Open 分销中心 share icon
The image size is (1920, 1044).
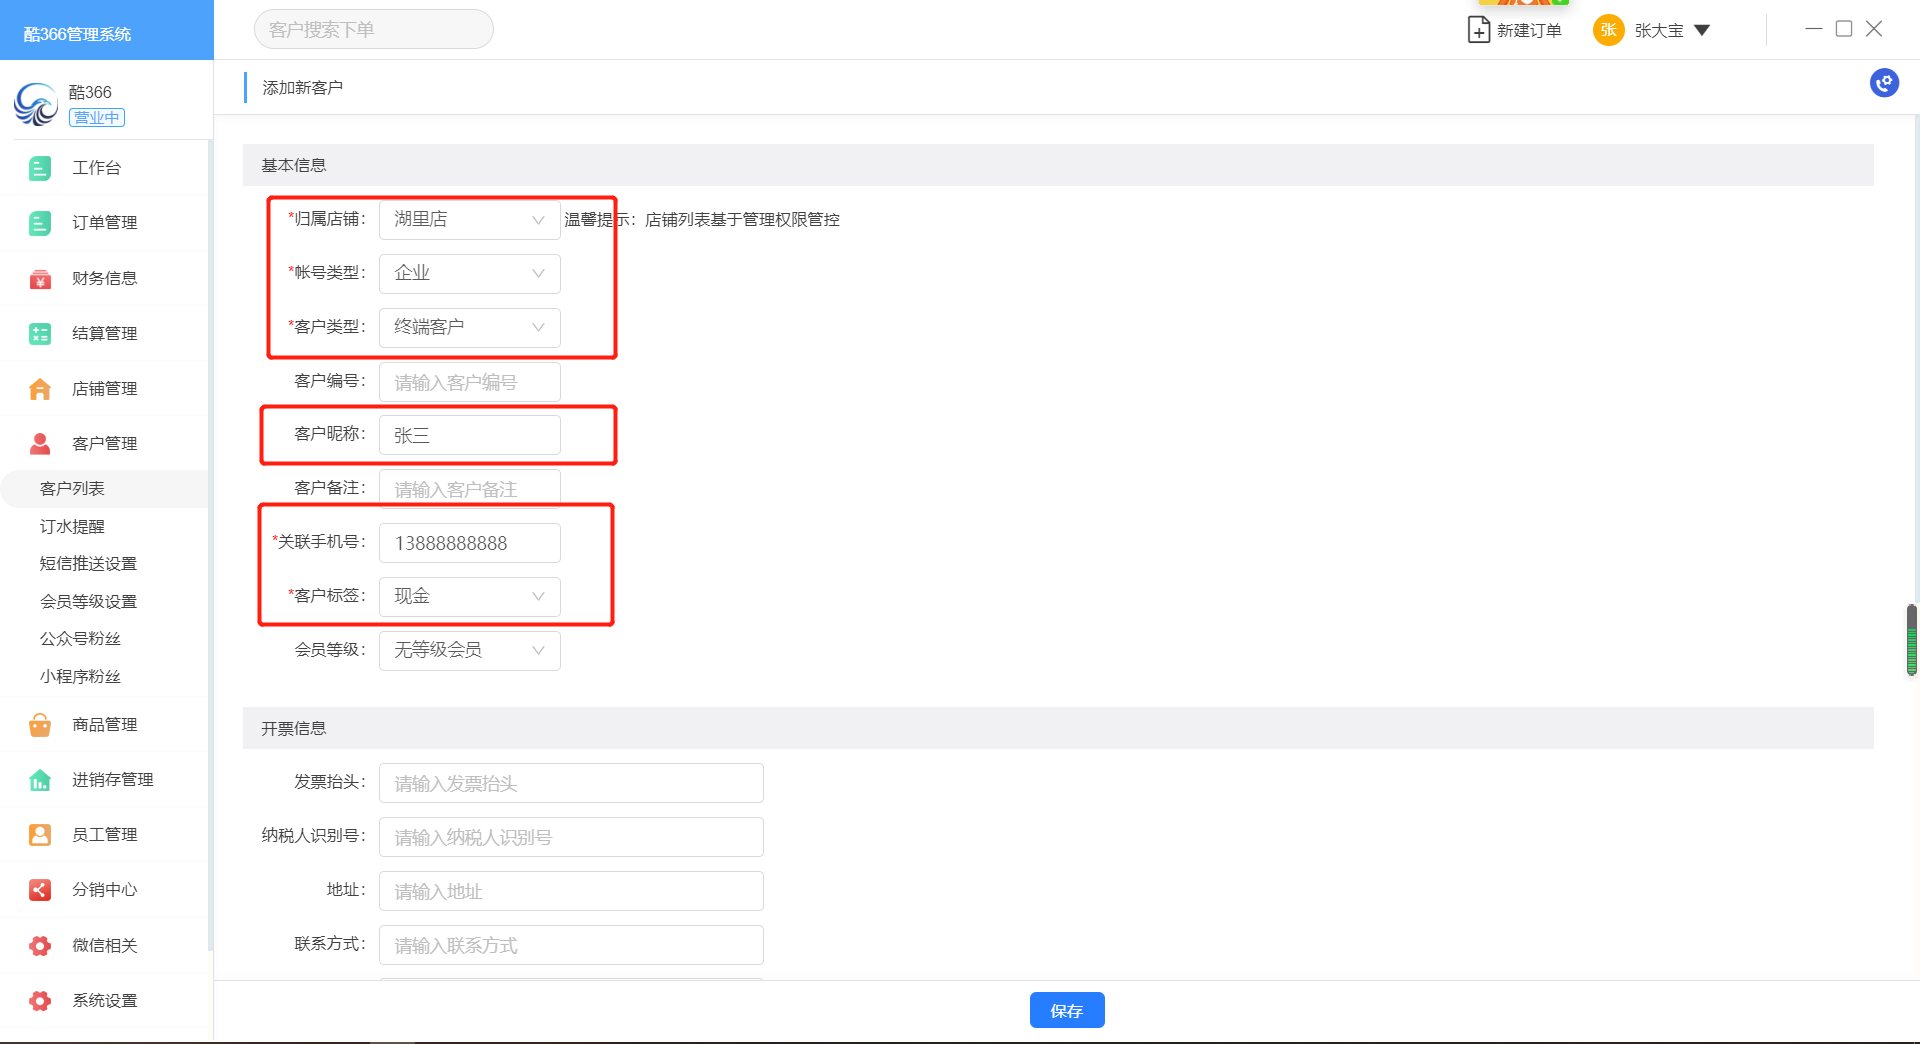click(40, 890)
